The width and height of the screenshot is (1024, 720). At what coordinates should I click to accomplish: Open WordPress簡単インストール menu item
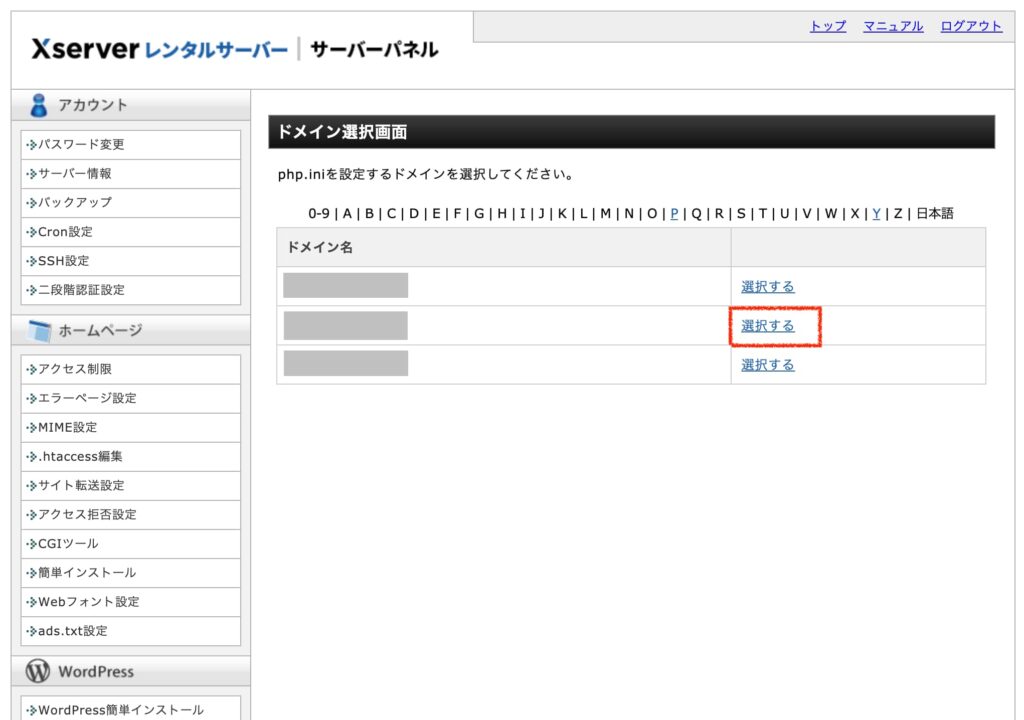(131, 710)
